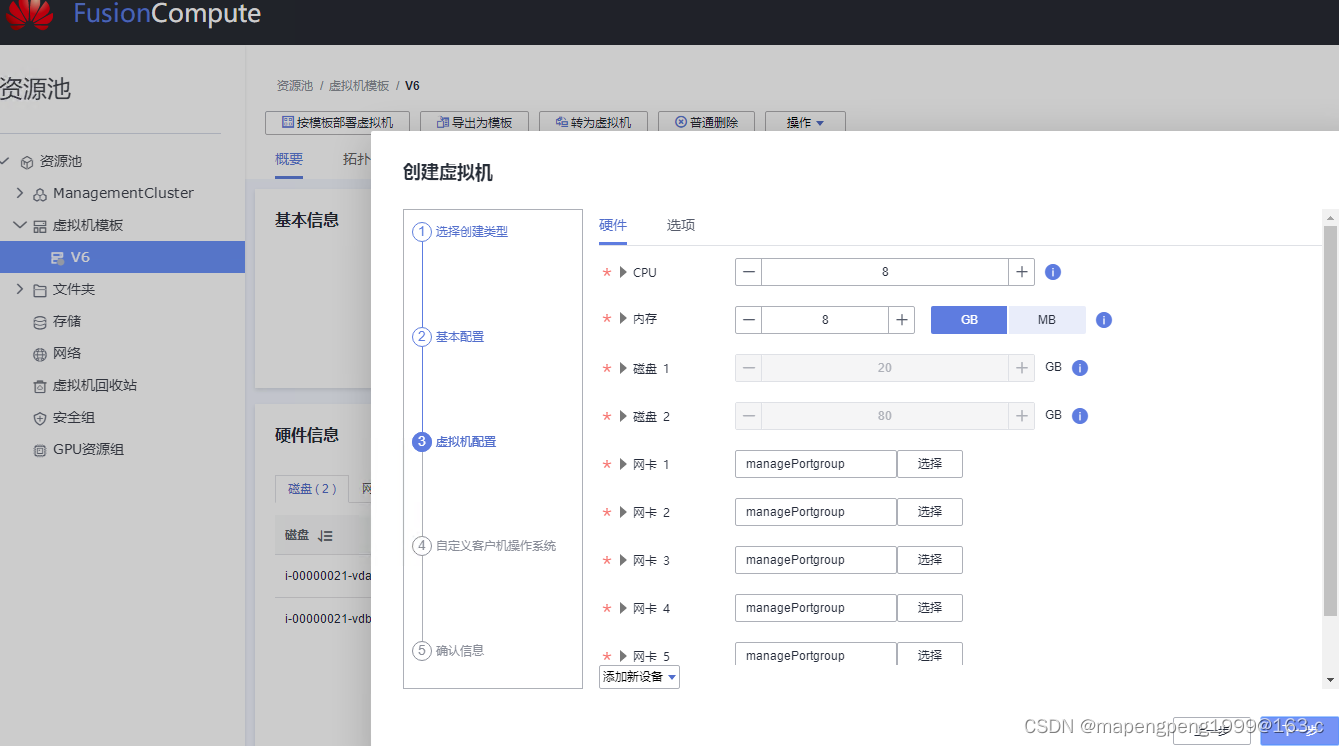Expand the 网卡 3 settings row

(624, 560)
